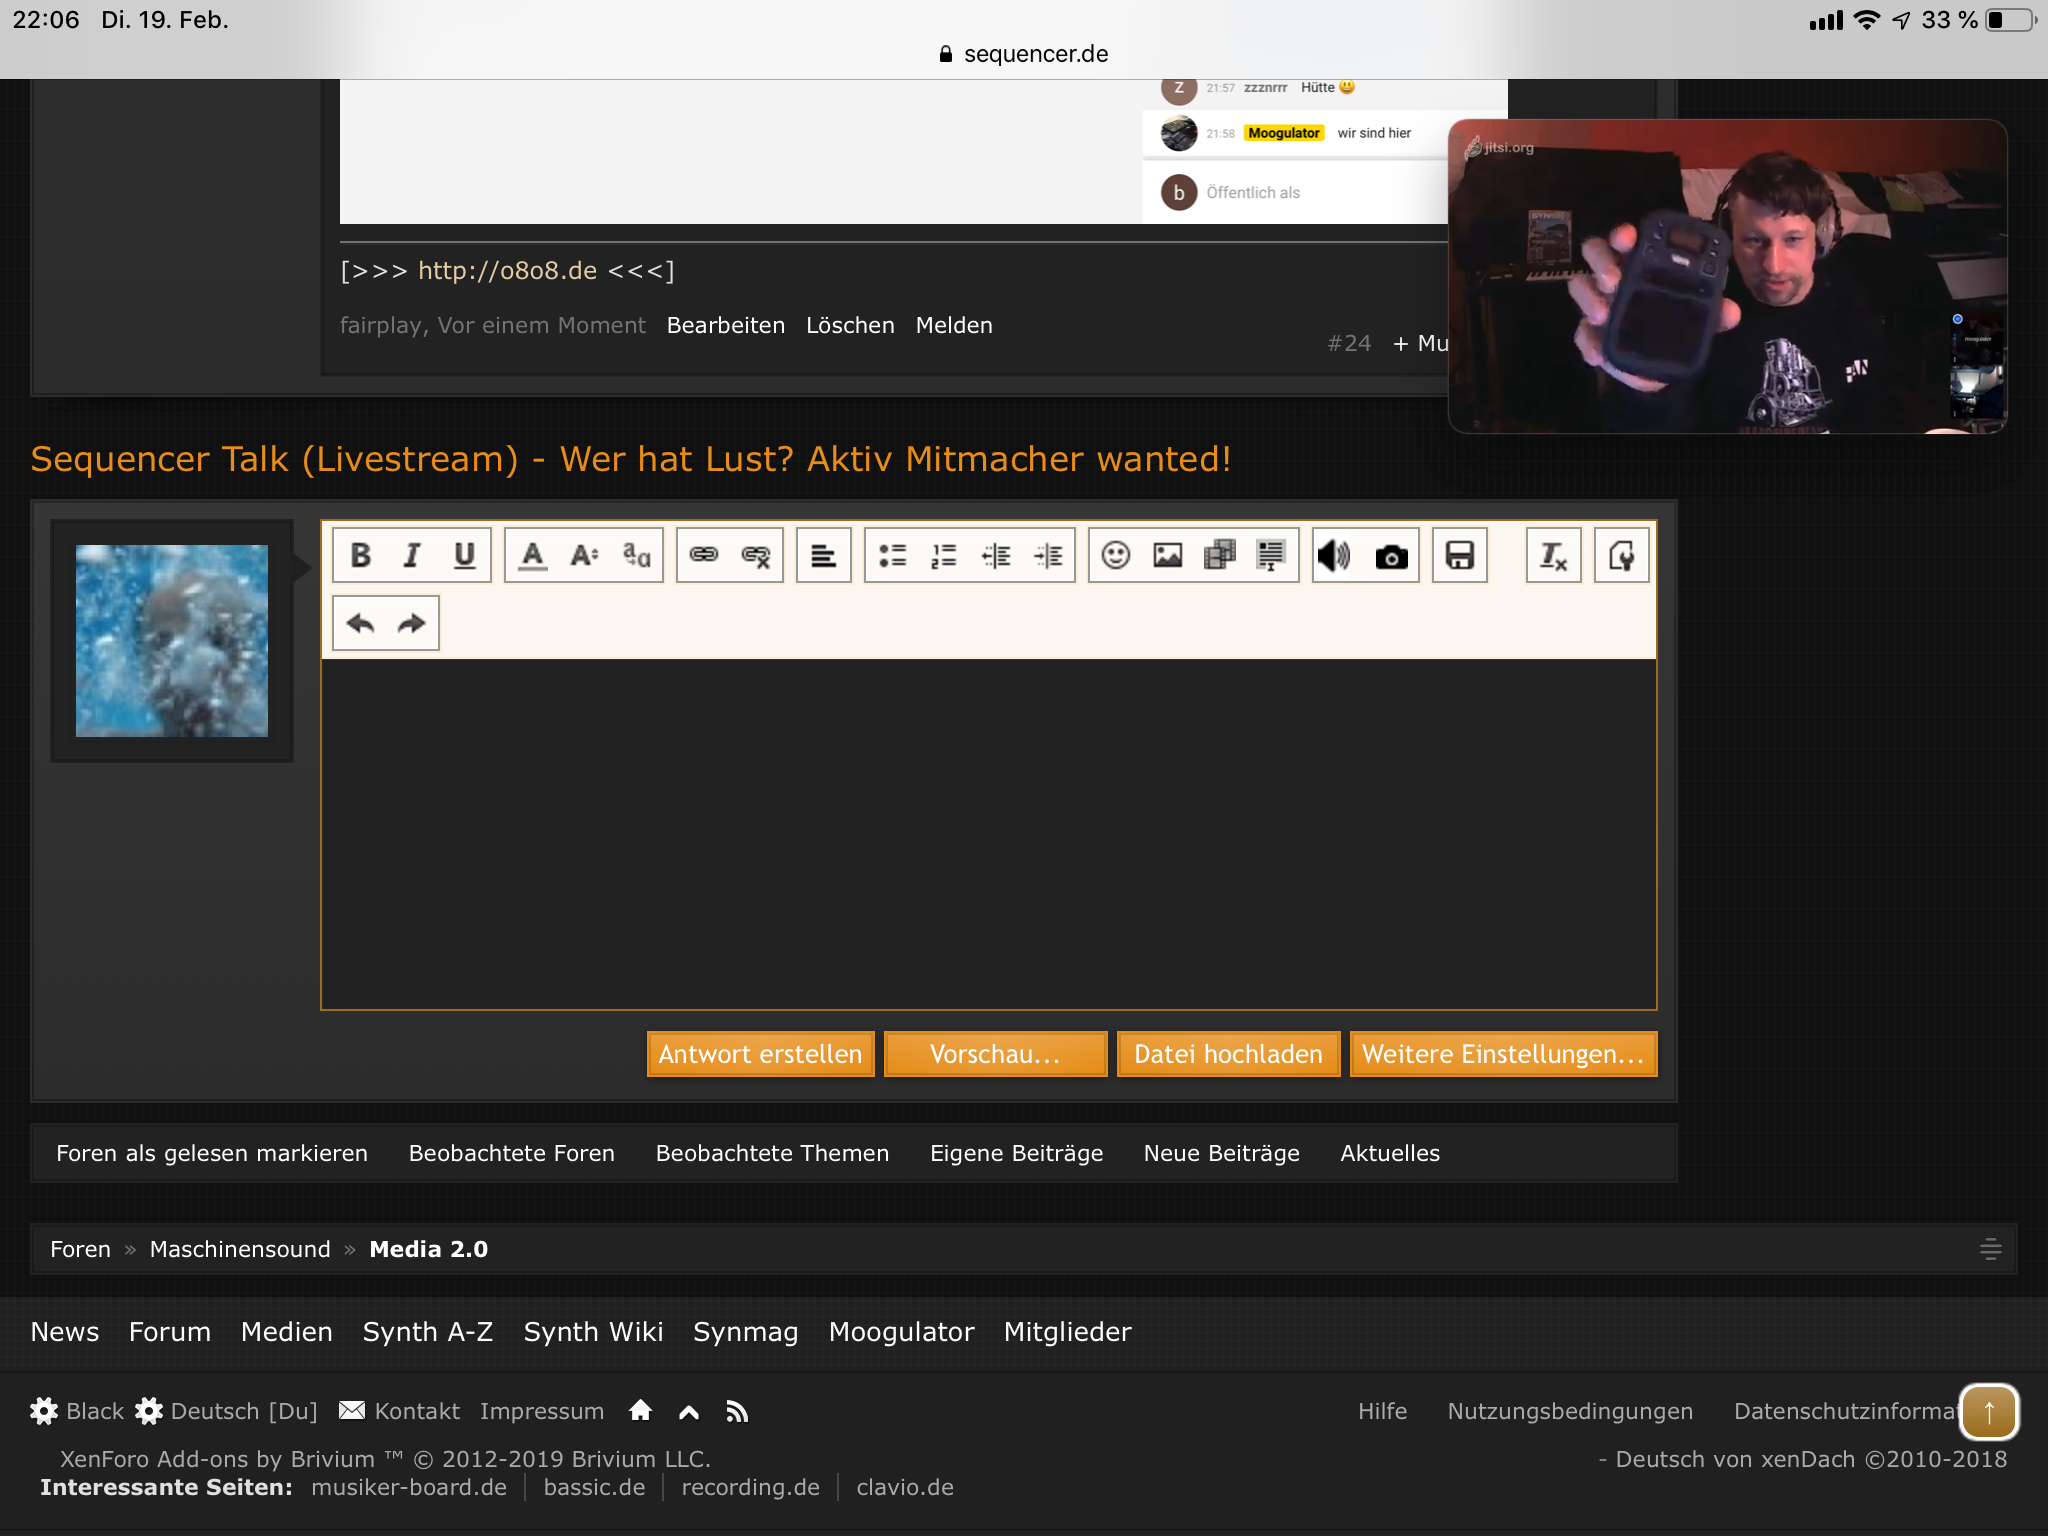The height and width of the screenshot is (1536, 2048).
Task: Open the Synth Wiki navigation tab
Action: (593, 1332)
